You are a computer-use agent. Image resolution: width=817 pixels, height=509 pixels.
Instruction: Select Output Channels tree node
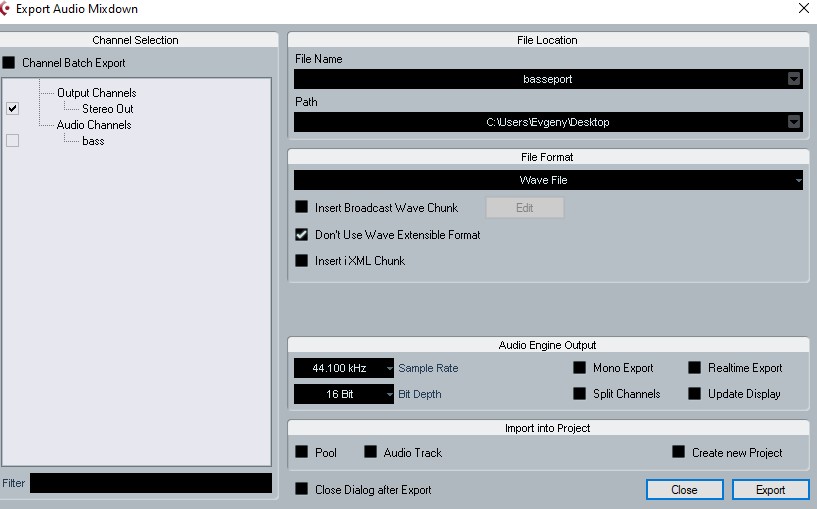click(x=96, y=93)
